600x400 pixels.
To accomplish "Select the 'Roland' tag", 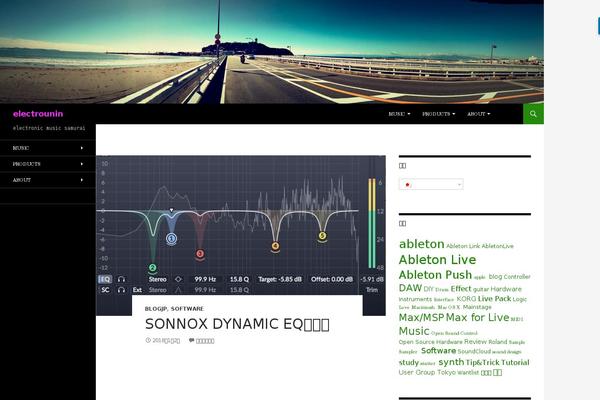I will 497,342.
